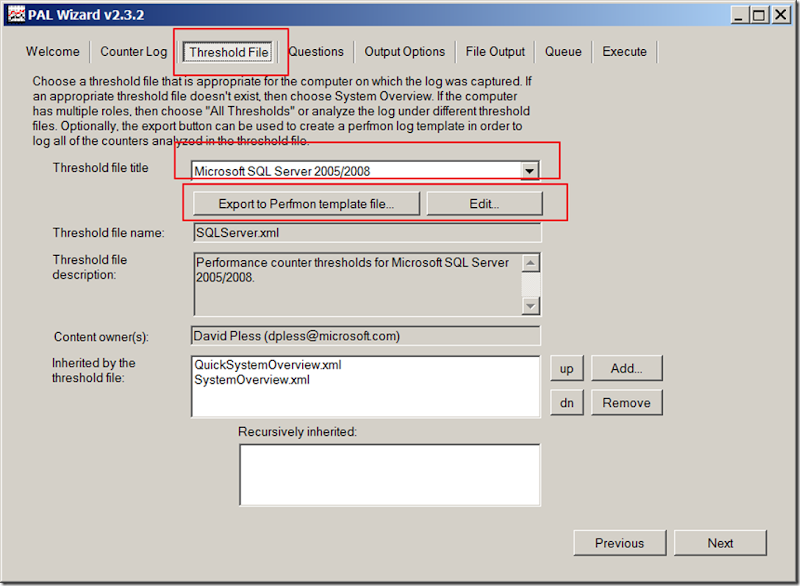This screenshot has width=800, height=586.
Task: Click the Add... button
Action: coord(627,368)
